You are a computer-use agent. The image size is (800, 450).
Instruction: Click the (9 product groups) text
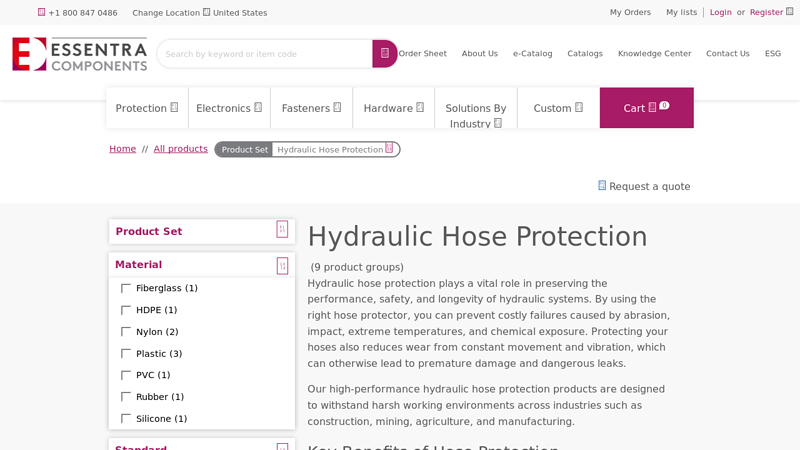357,267
